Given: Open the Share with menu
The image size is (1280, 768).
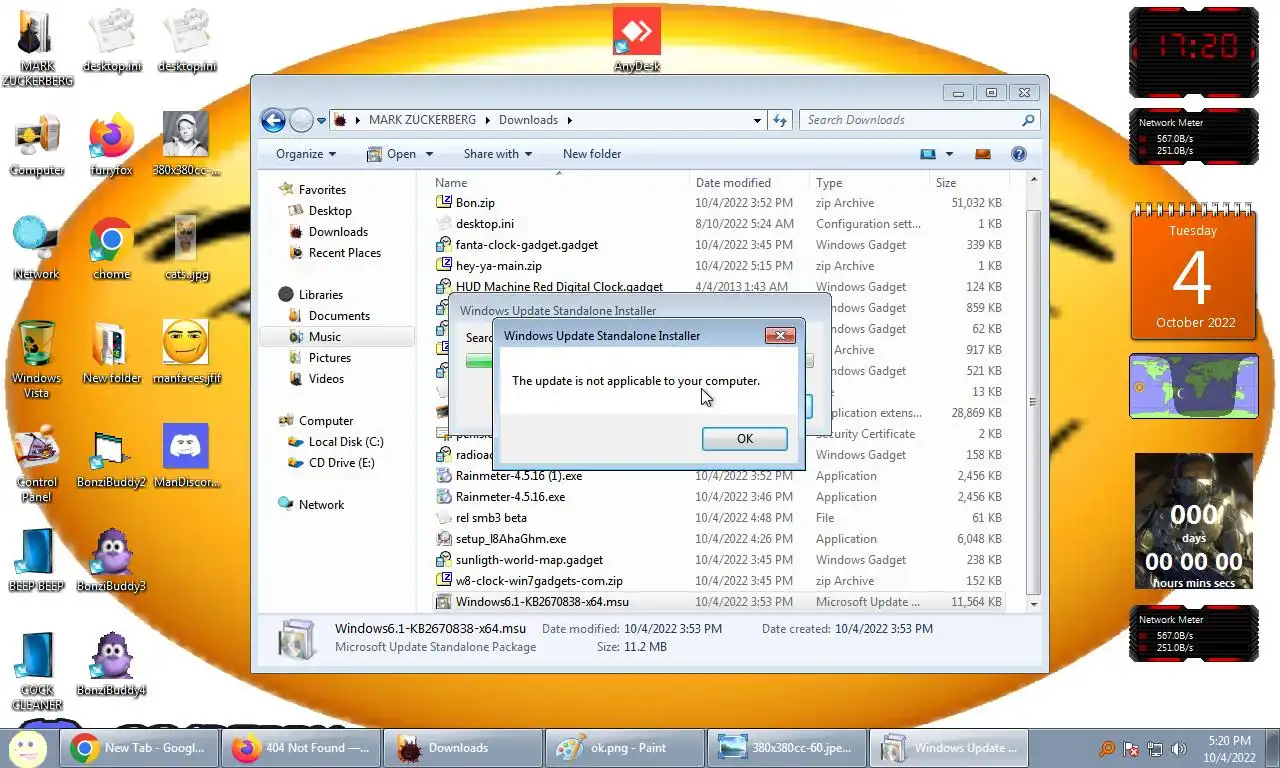Looking at the screenshot, I should point(498,154).
